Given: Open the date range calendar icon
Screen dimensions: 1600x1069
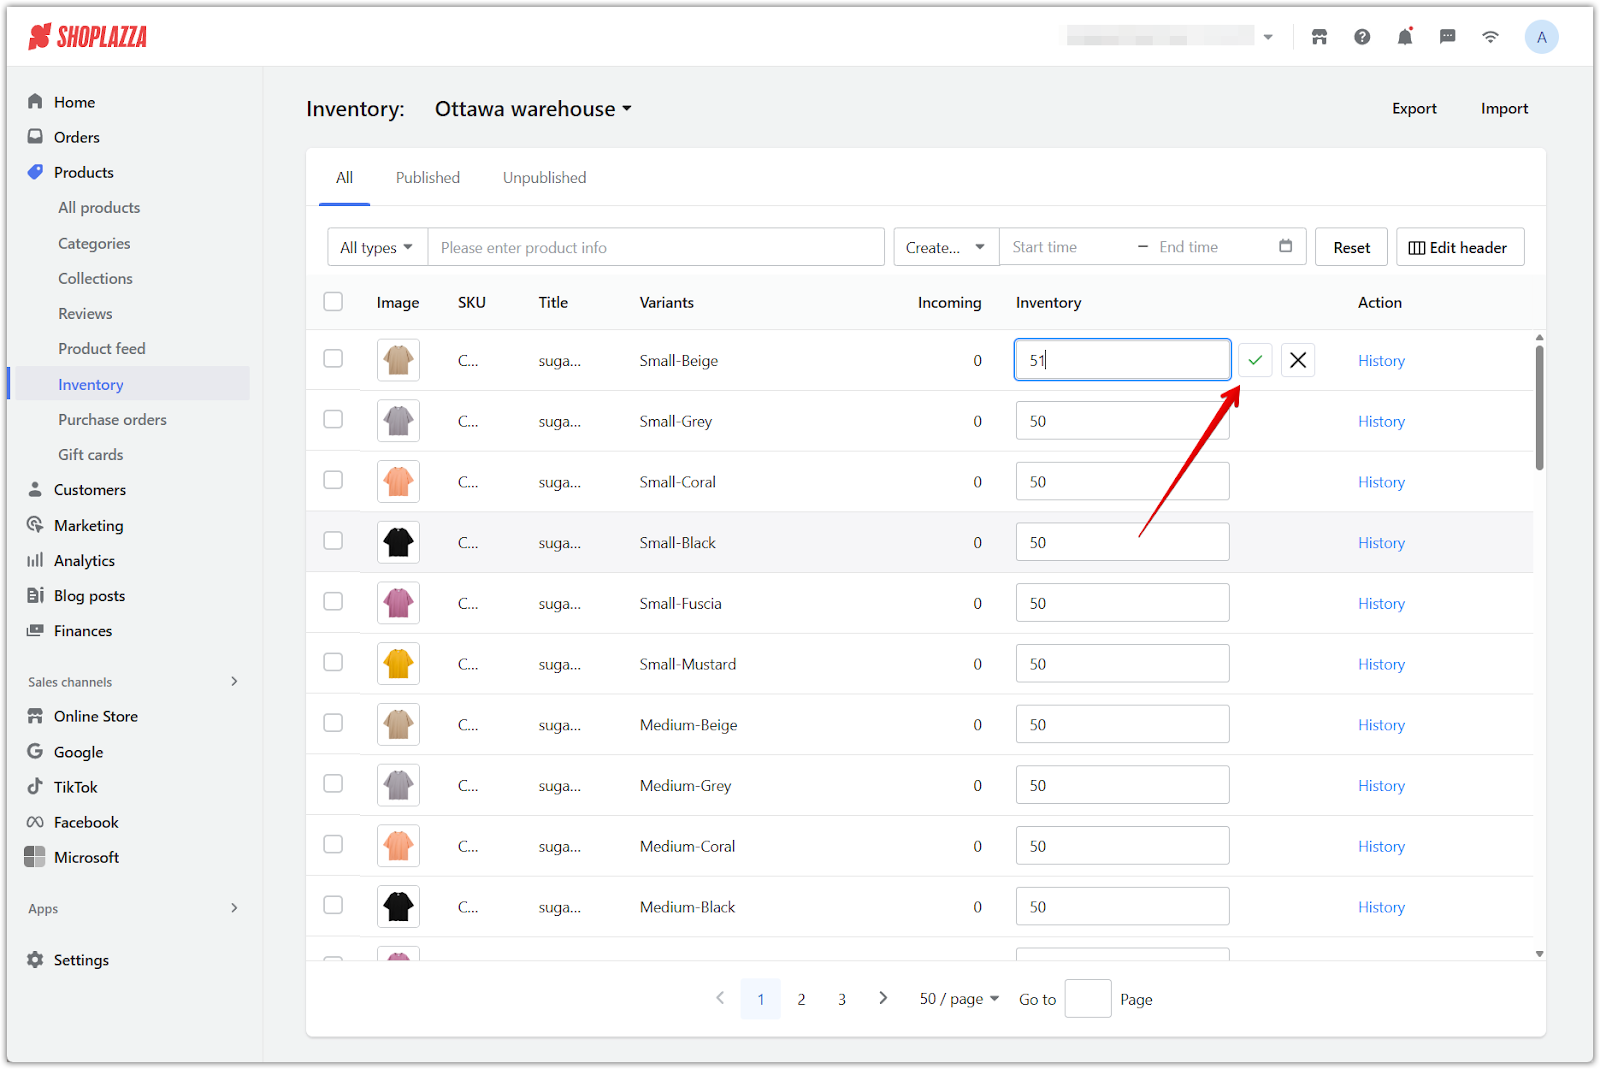Looking at the screenshot, I should [1286, 246].
